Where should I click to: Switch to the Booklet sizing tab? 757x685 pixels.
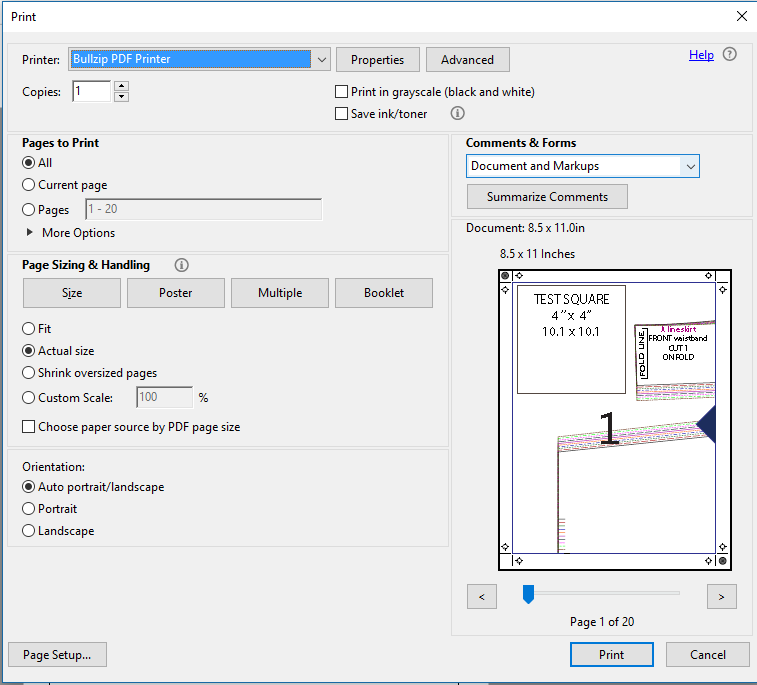384,293
